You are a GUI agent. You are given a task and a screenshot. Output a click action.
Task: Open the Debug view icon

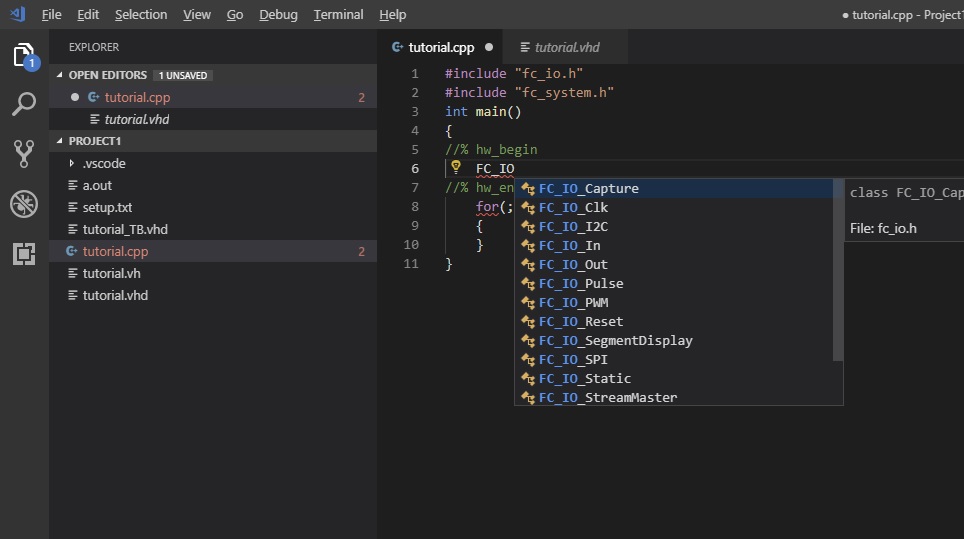[24, 204]
